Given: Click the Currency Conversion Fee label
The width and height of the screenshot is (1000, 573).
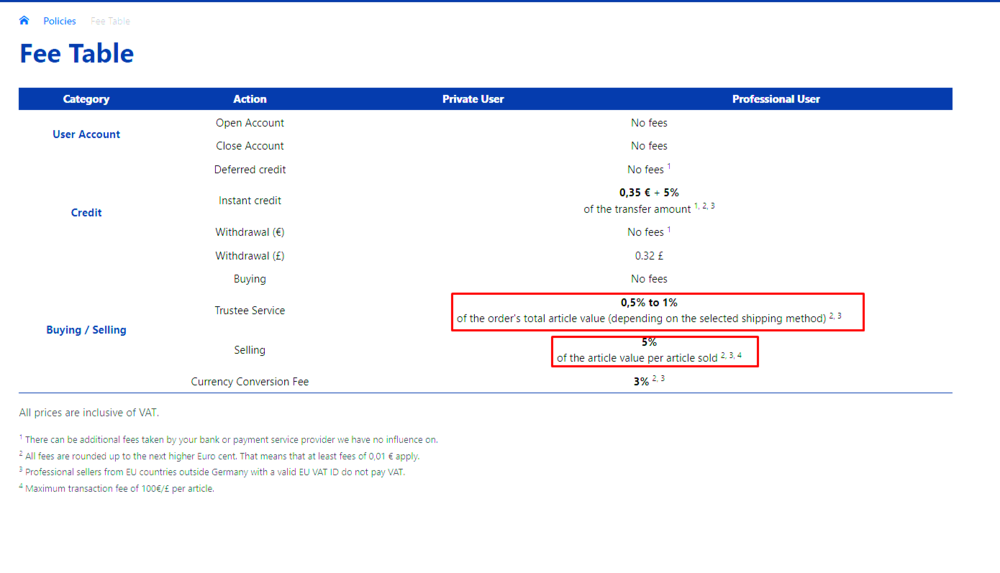Looking at the screenshot, I should pyautogui.click(x=249, y=382).
